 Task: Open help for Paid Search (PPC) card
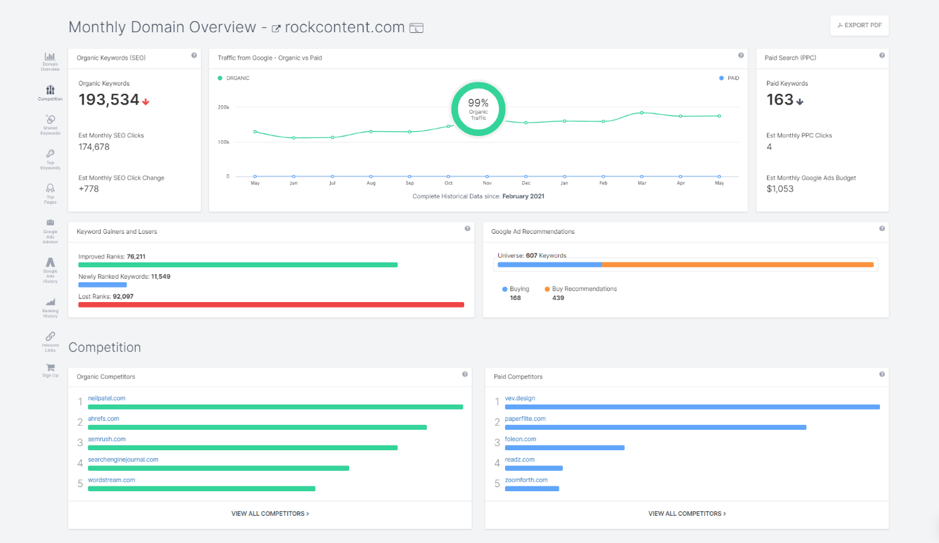(882, 55)
